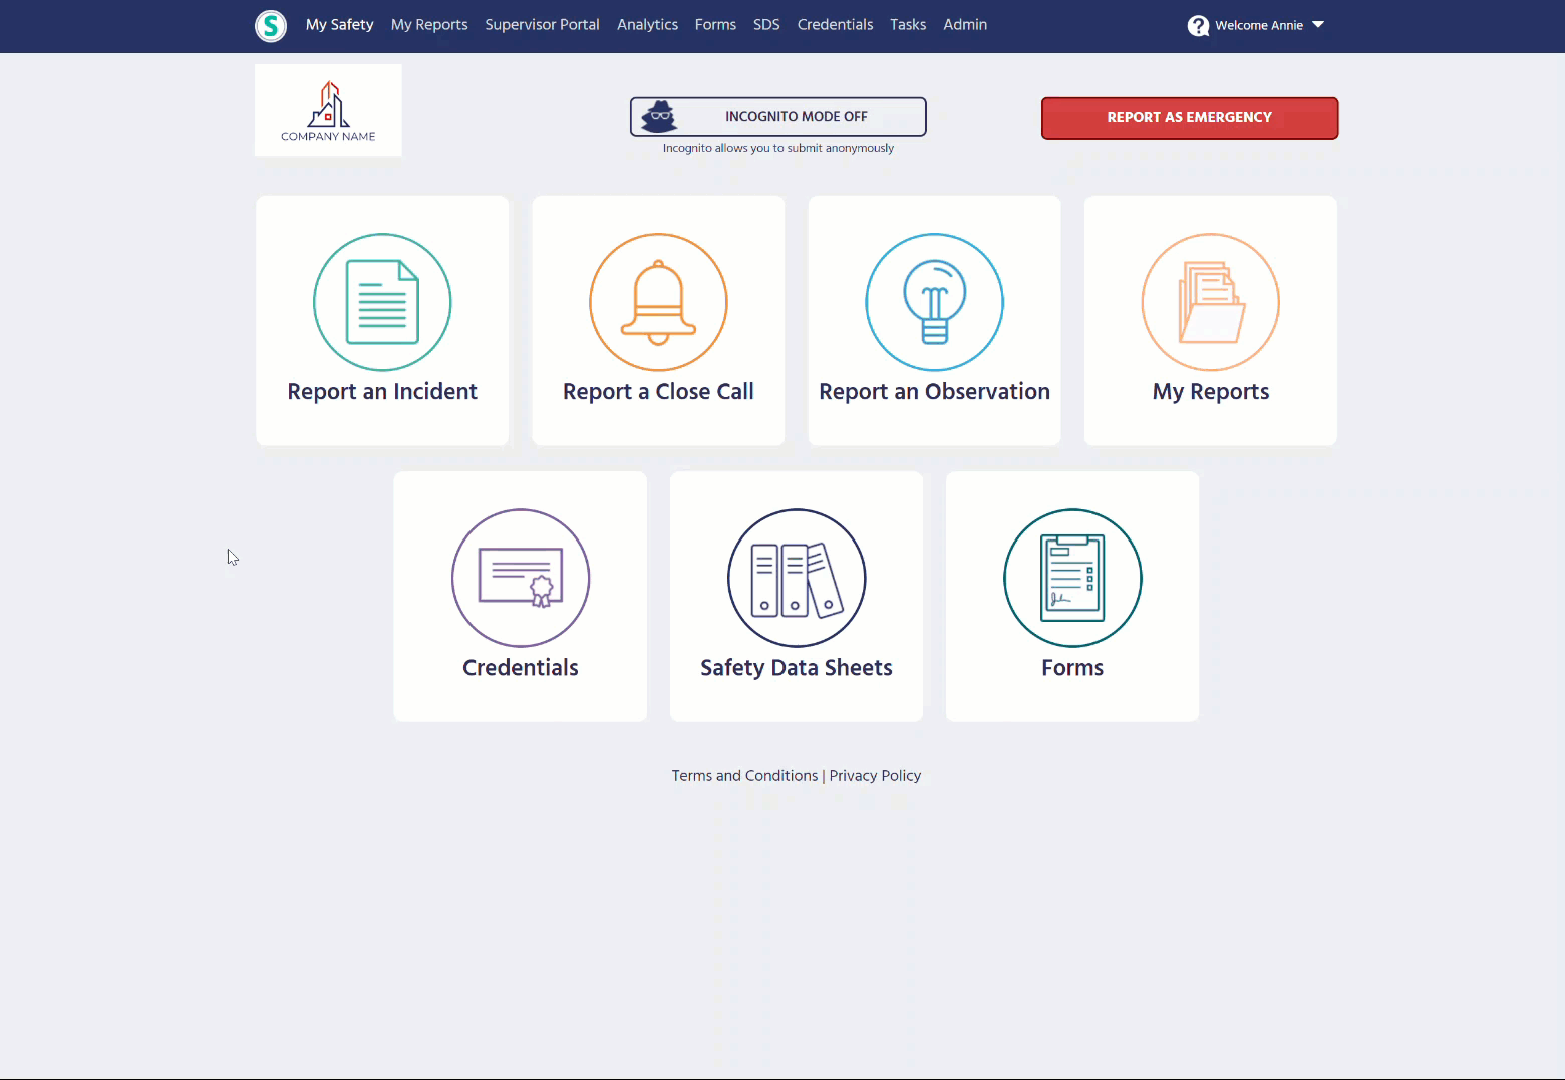Open My Reports via the folder icon
The image size is (1565, 1080).
(x=1210, y=302)
